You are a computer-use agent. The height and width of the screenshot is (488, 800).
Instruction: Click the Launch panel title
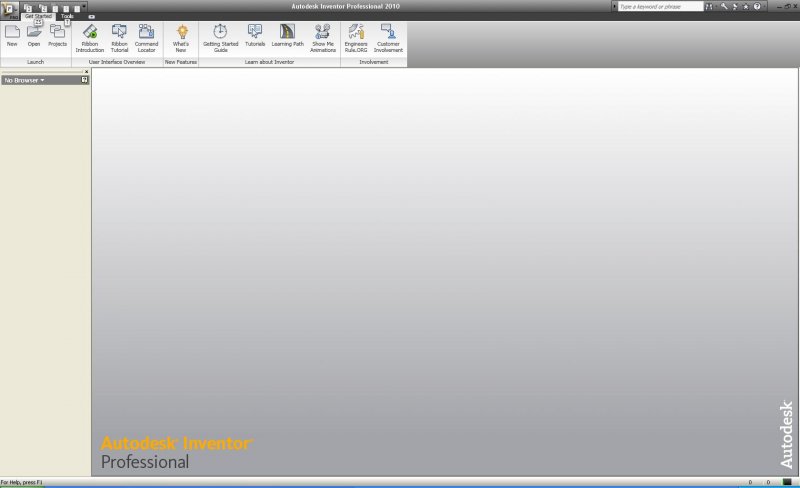point(36,62)
